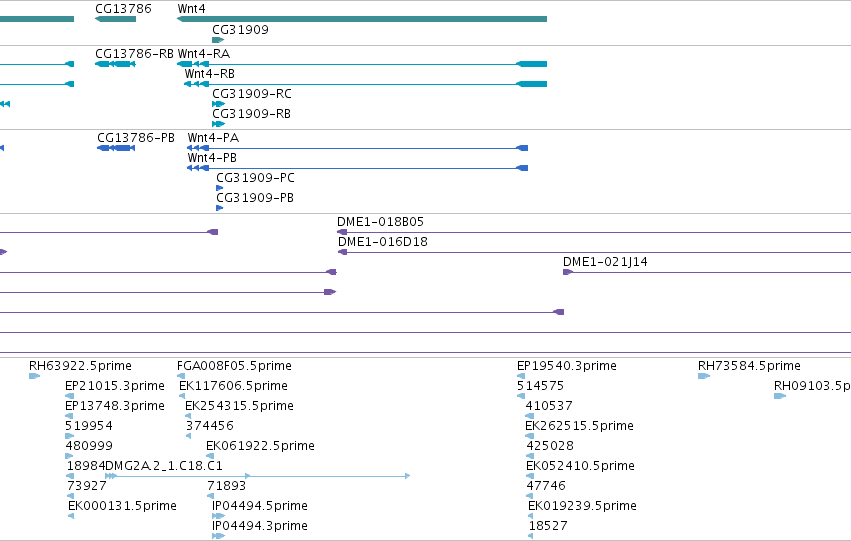Click the EK061922.5prime label

(261, 446)
